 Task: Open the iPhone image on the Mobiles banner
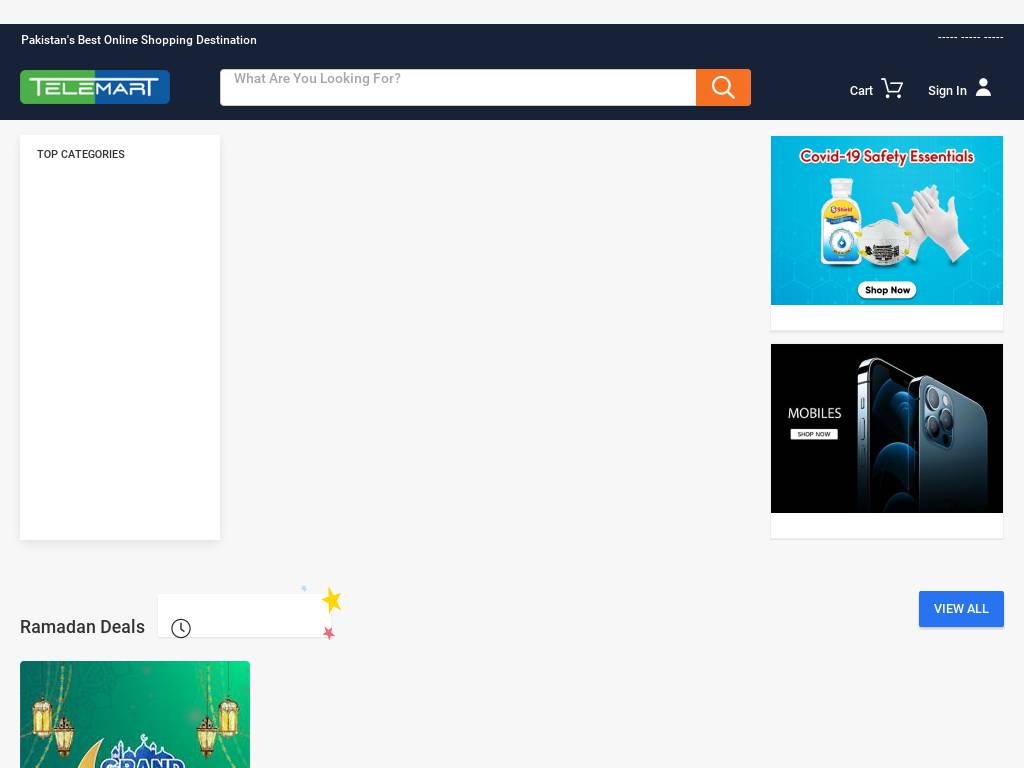[x=921, y=433]
